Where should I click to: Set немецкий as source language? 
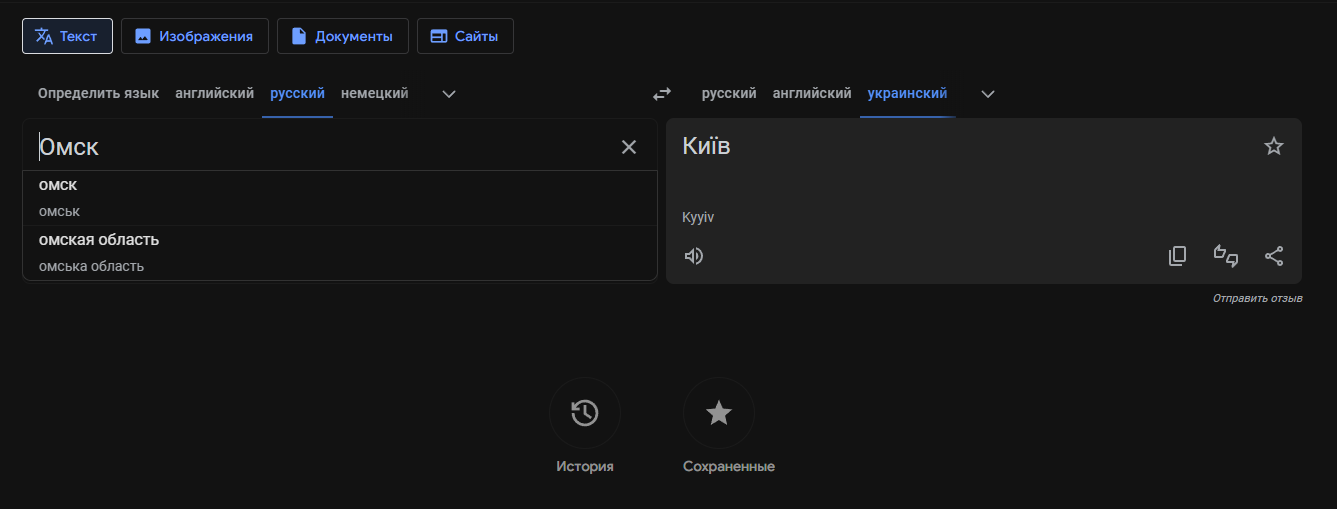(x=374, y=94)
